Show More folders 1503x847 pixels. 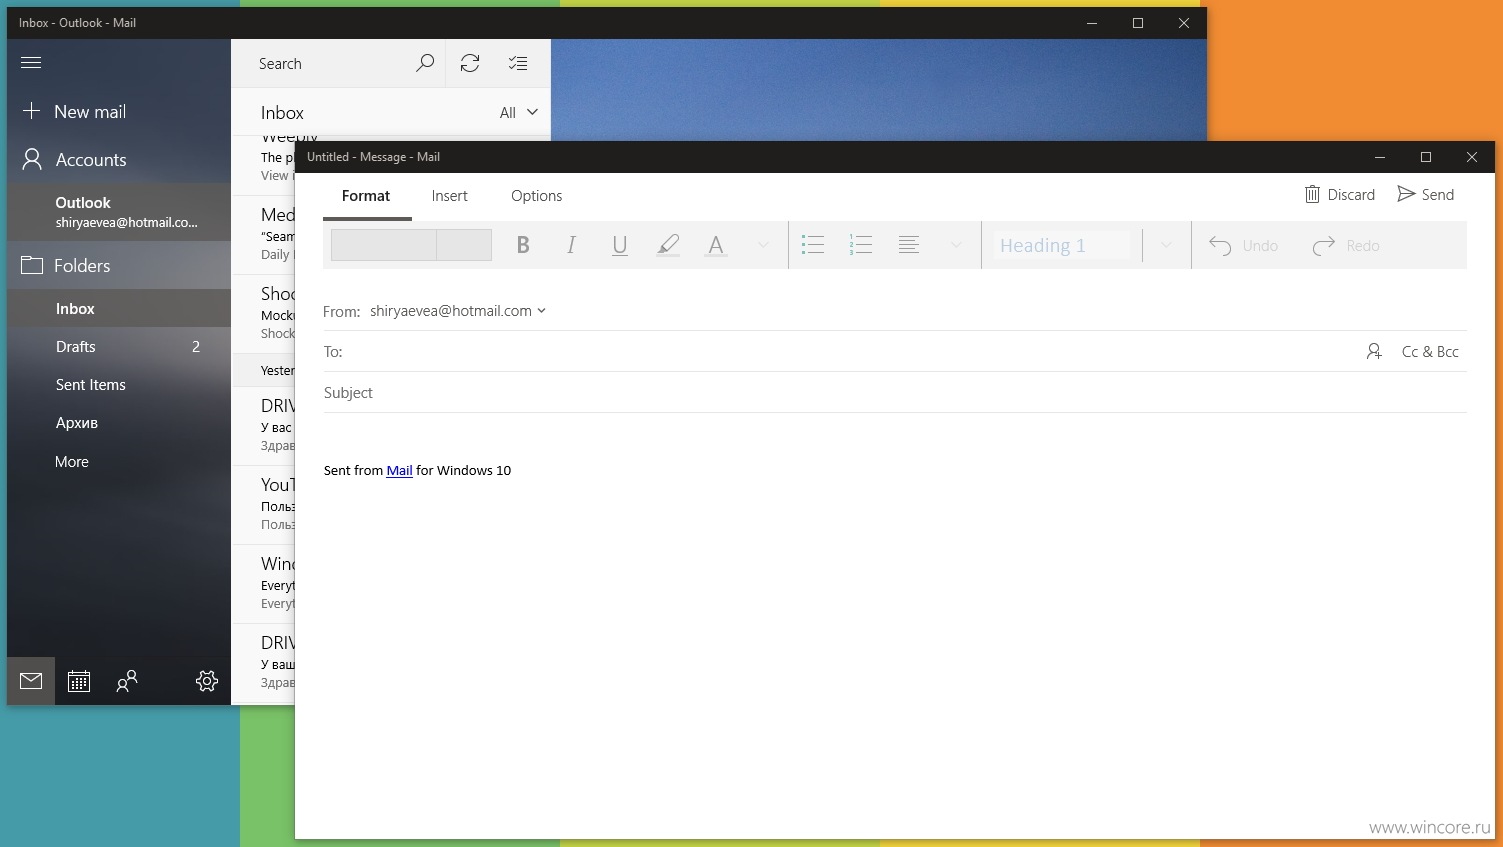point(119,462)
